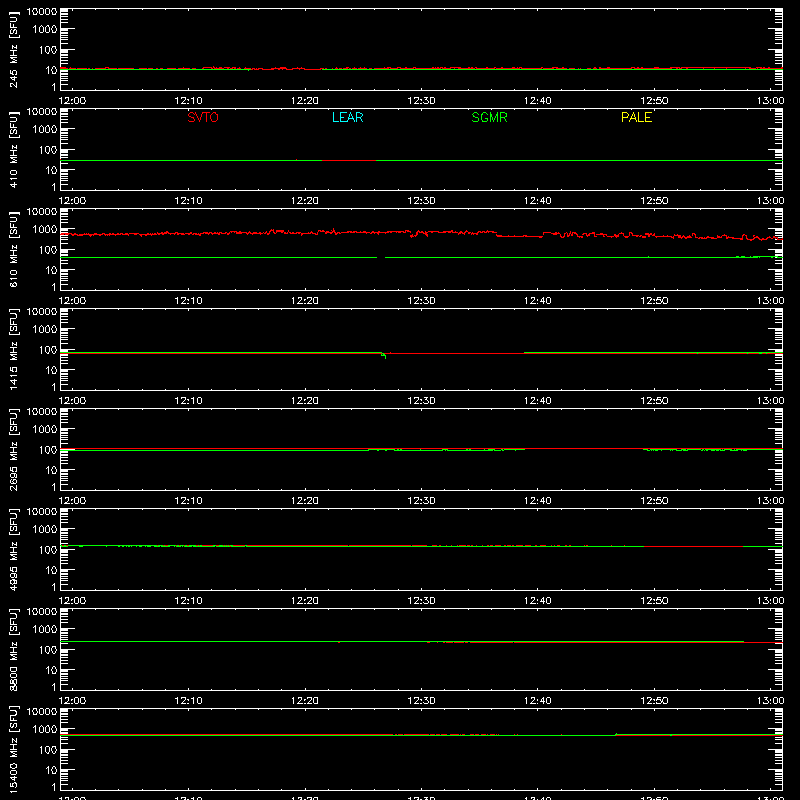Click the 1000 y-tick of 15400 MHz panel
This screenshot has width=800, height=800.
45,730
